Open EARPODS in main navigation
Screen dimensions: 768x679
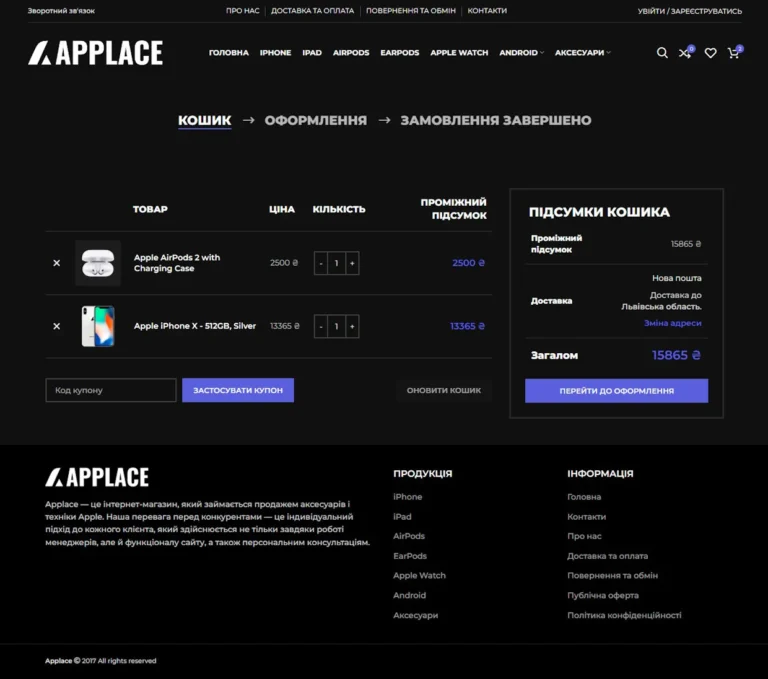[400, 52]
